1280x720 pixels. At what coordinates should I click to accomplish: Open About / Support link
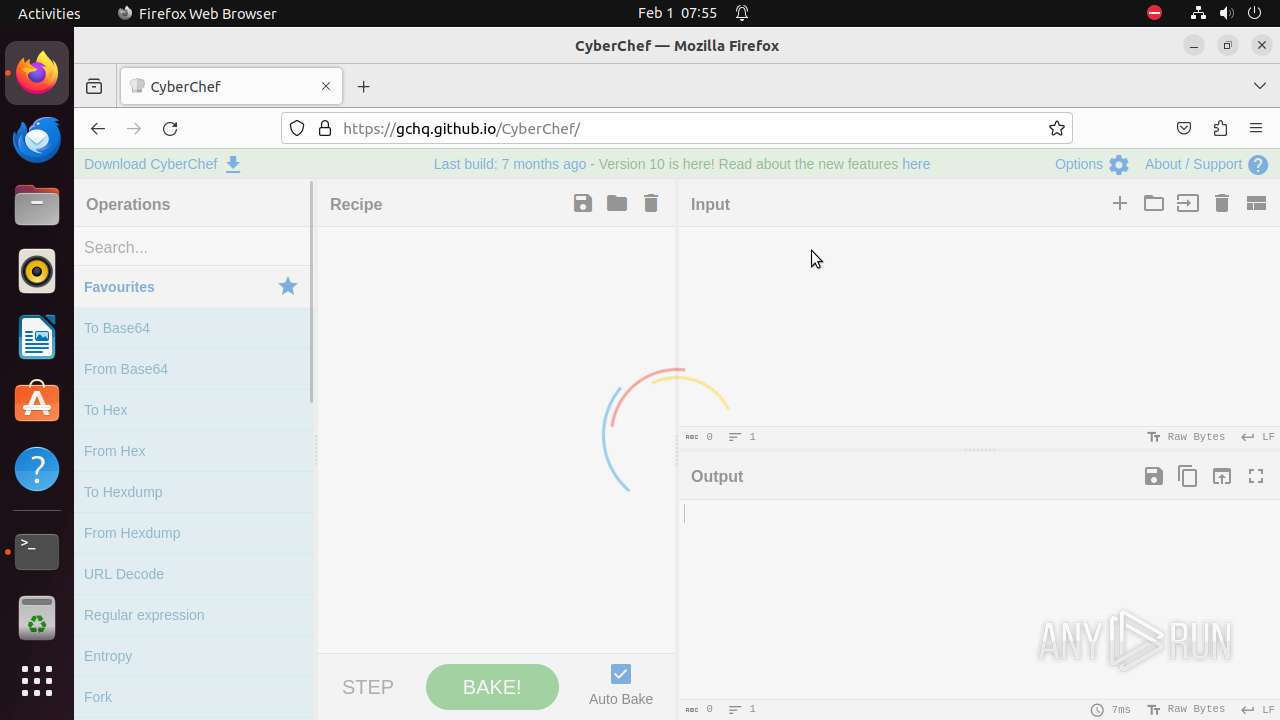coord(1193,164)
